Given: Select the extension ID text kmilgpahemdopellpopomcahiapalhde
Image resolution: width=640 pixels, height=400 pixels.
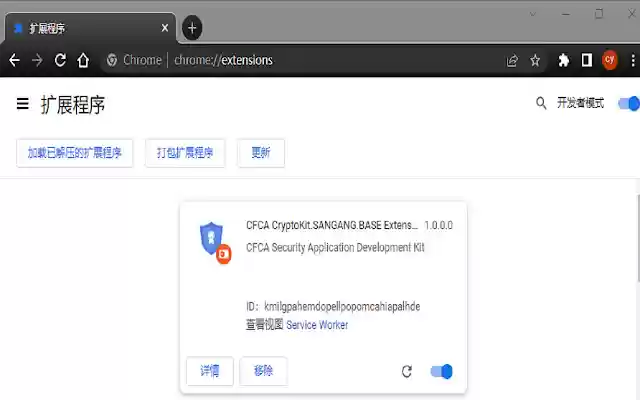Looking at the screenshot, I should click(x=342, y=307).
